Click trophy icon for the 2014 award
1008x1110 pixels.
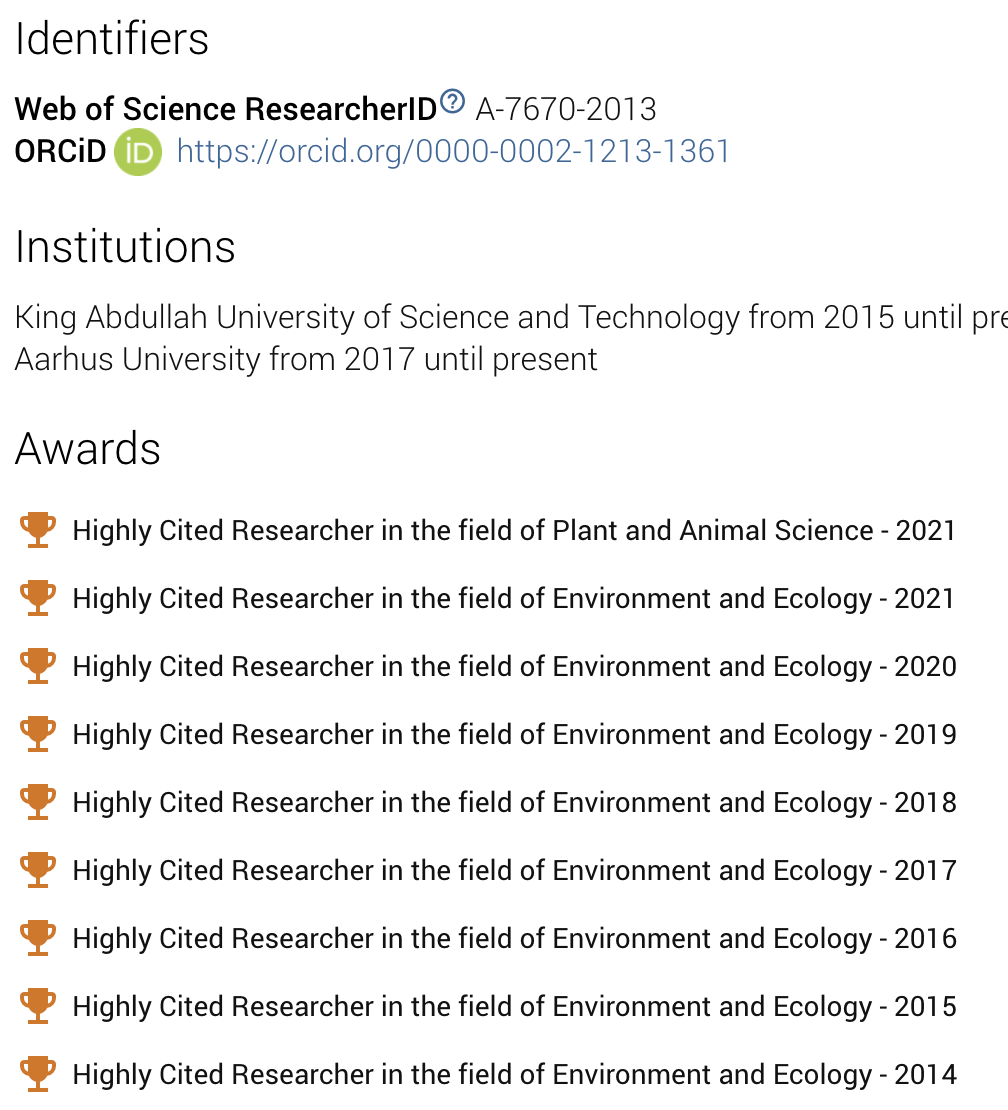38,1074
